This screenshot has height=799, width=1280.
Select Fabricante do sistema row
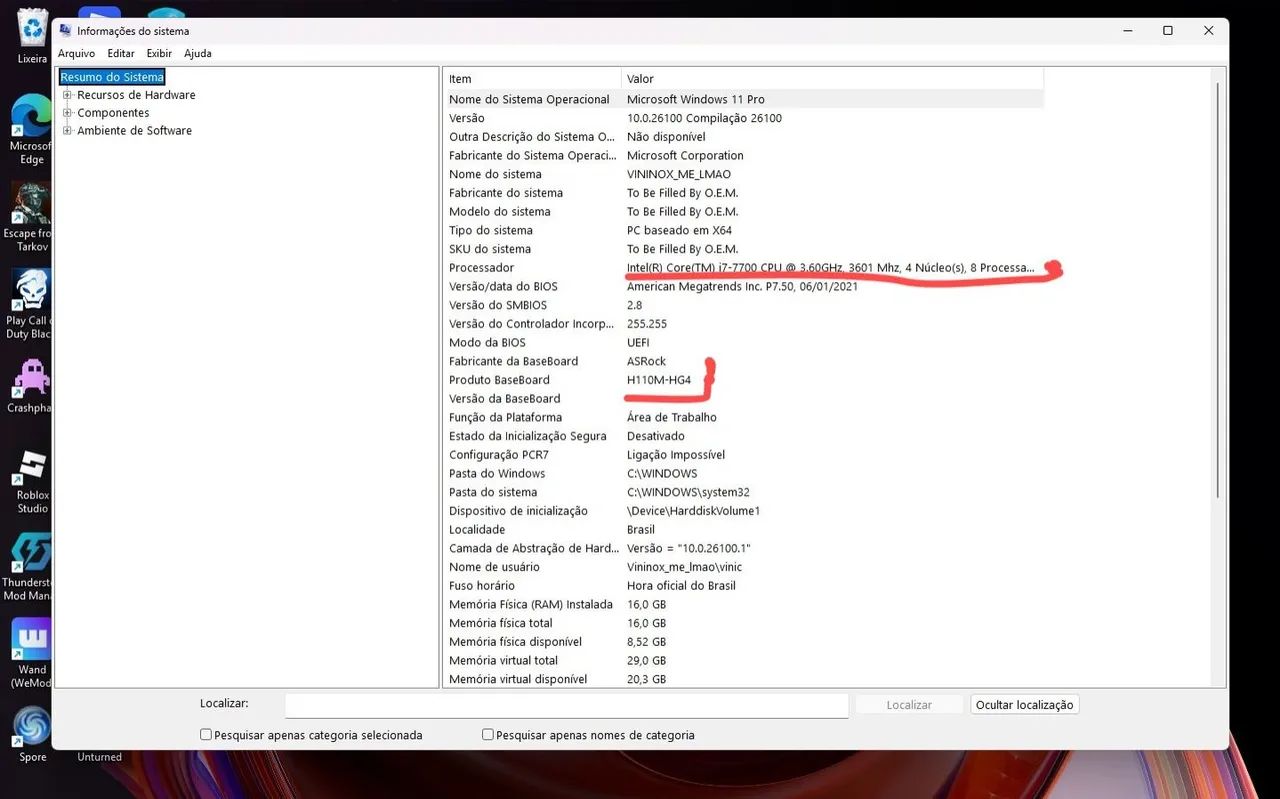pyautogui.click(x=744, y=193)
